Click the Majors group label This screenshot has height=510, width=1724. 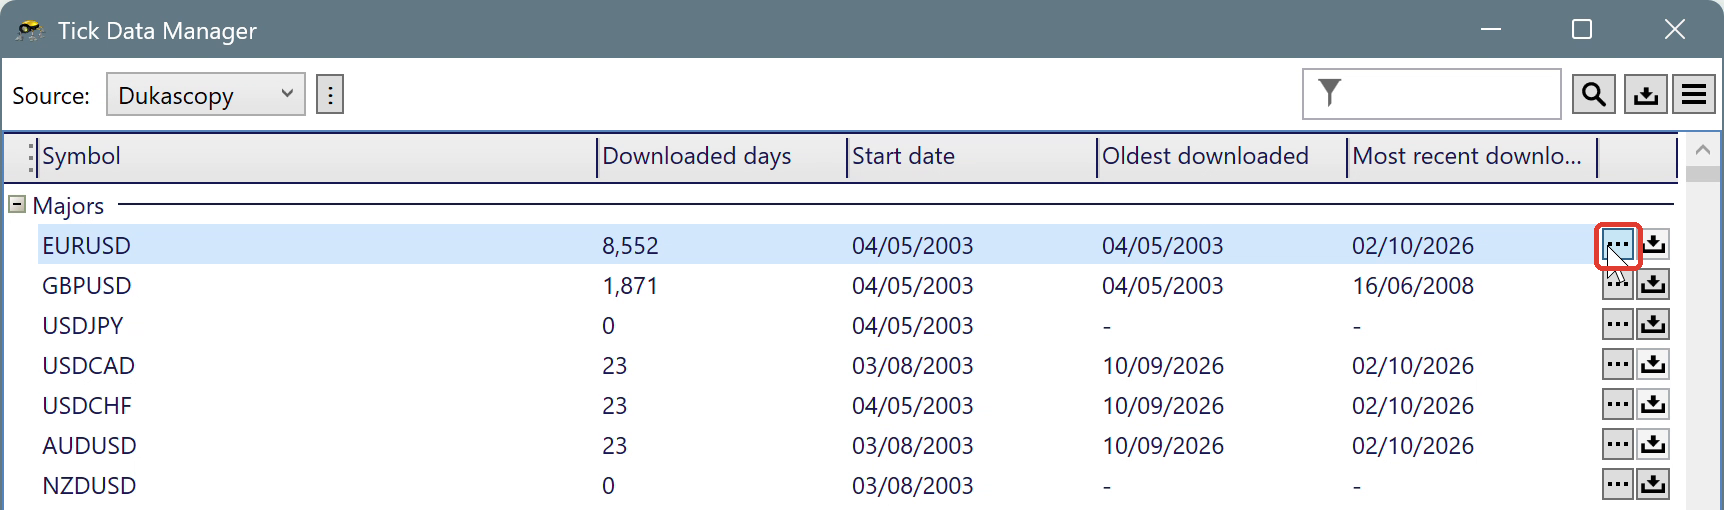[x=68, y=205]
